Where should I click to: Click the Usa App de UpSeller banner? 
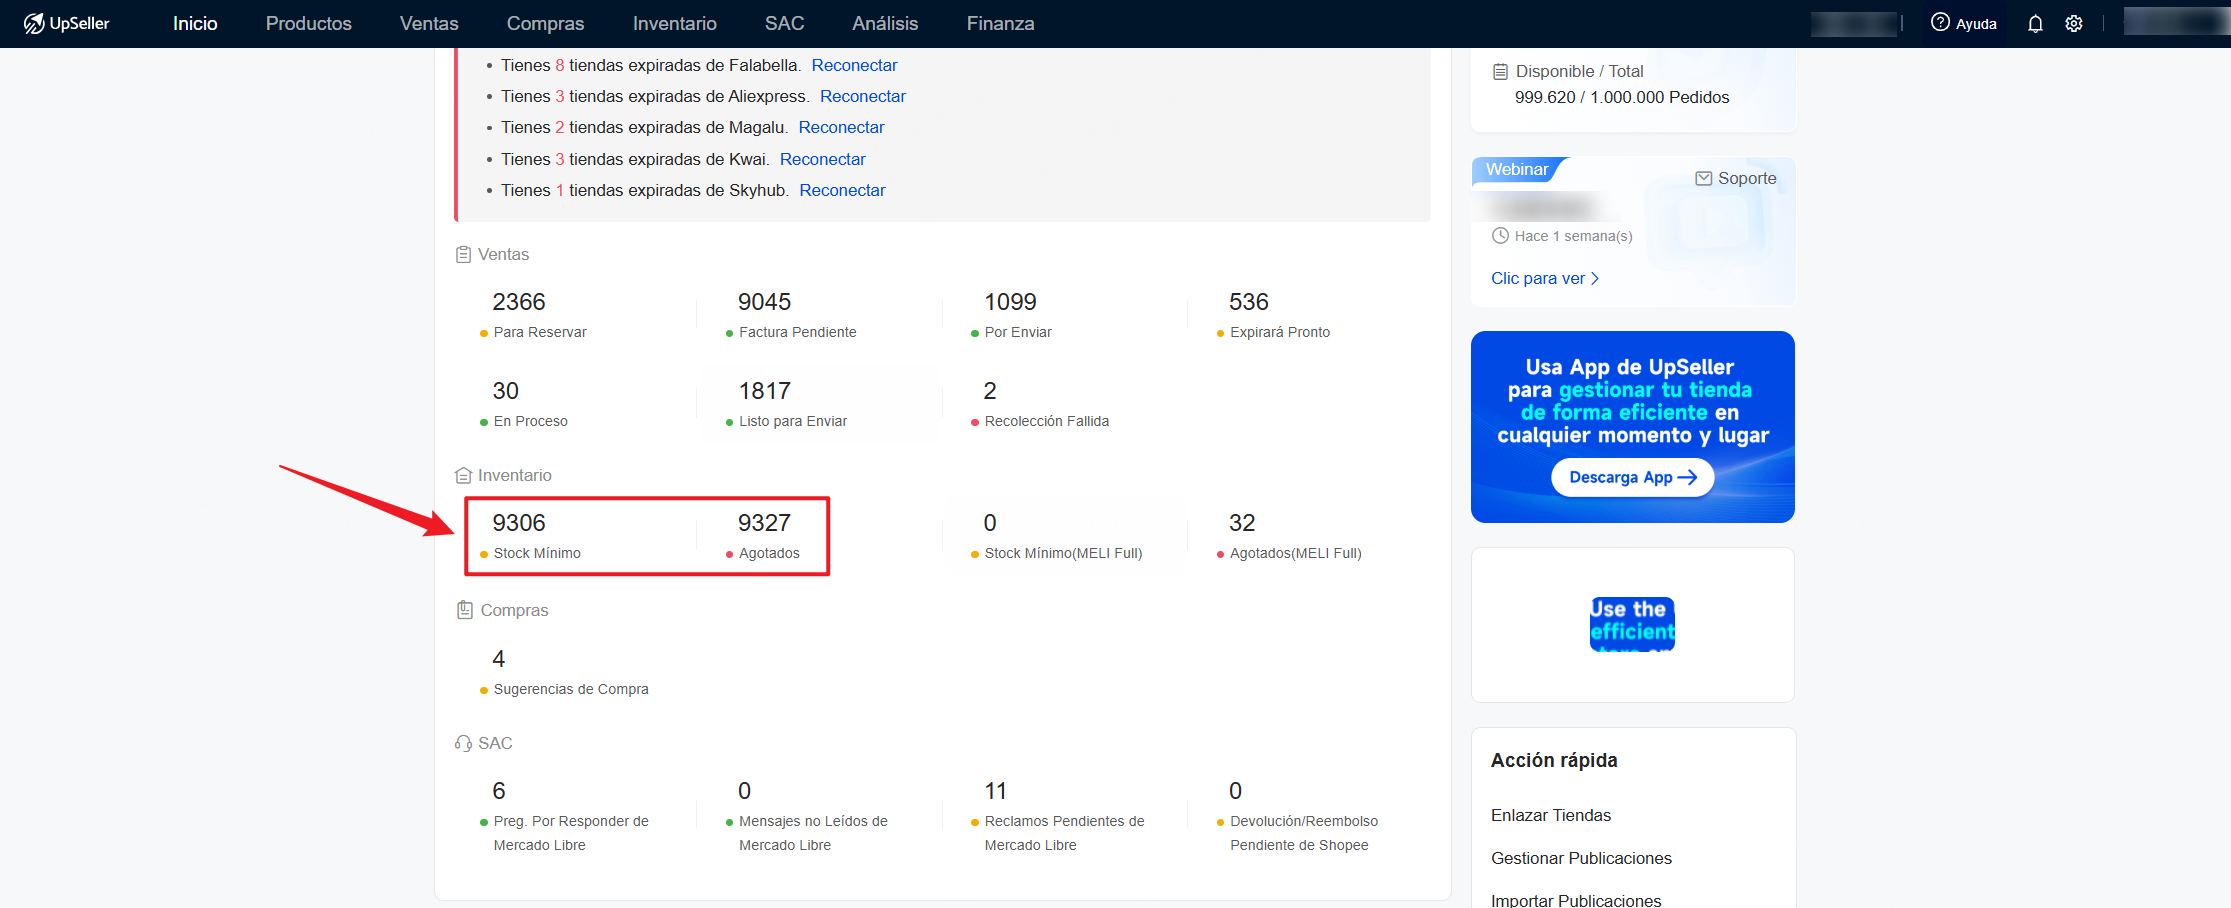tap(1633, 427)
